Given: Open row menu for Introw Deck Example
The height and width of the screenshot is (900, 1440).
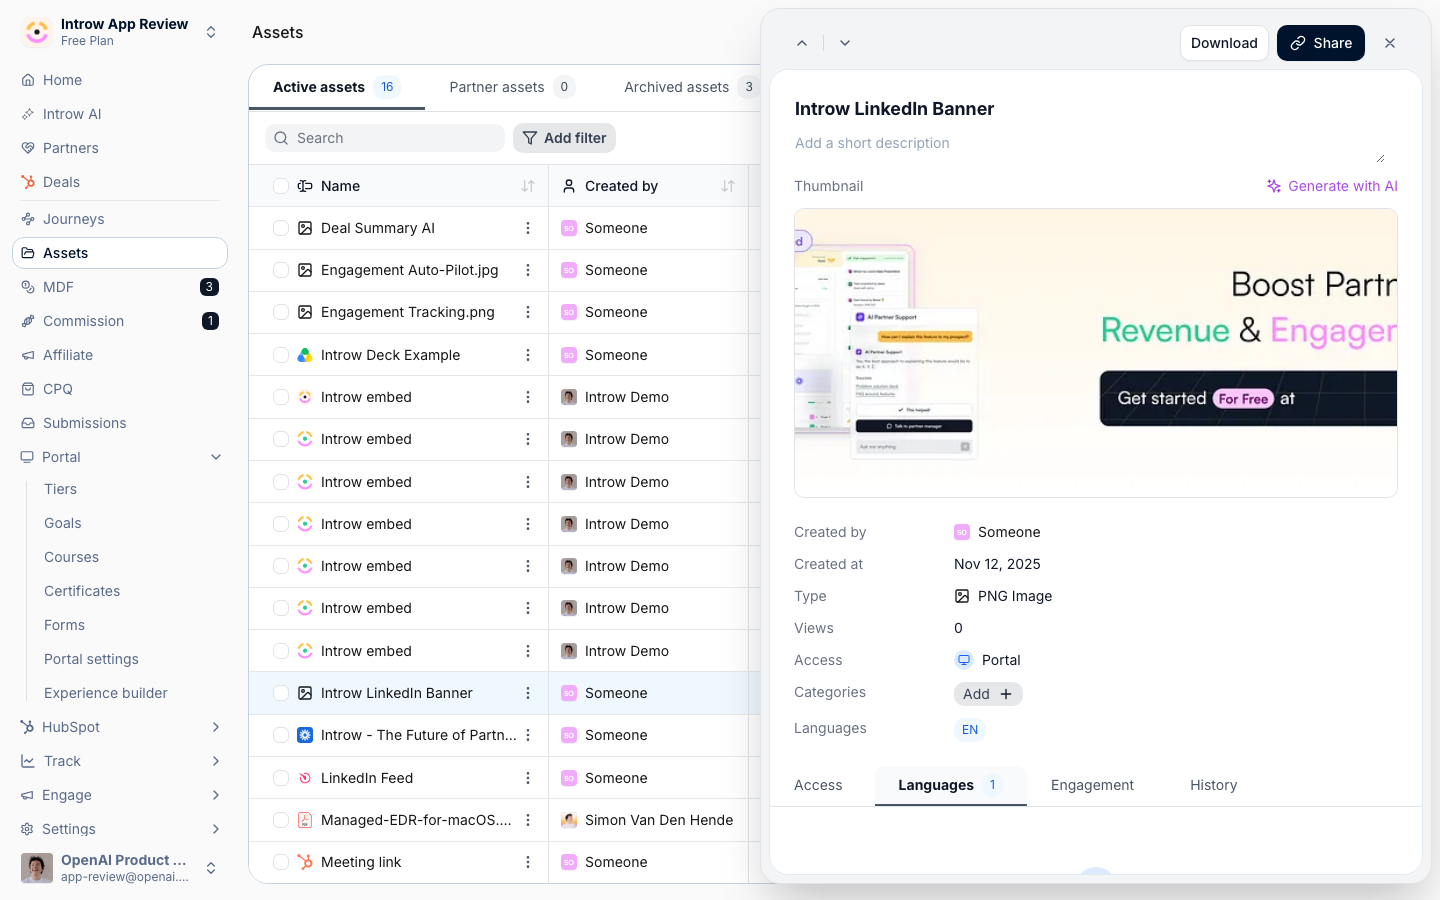Looking at the screenshot, I should pos(528,355).
